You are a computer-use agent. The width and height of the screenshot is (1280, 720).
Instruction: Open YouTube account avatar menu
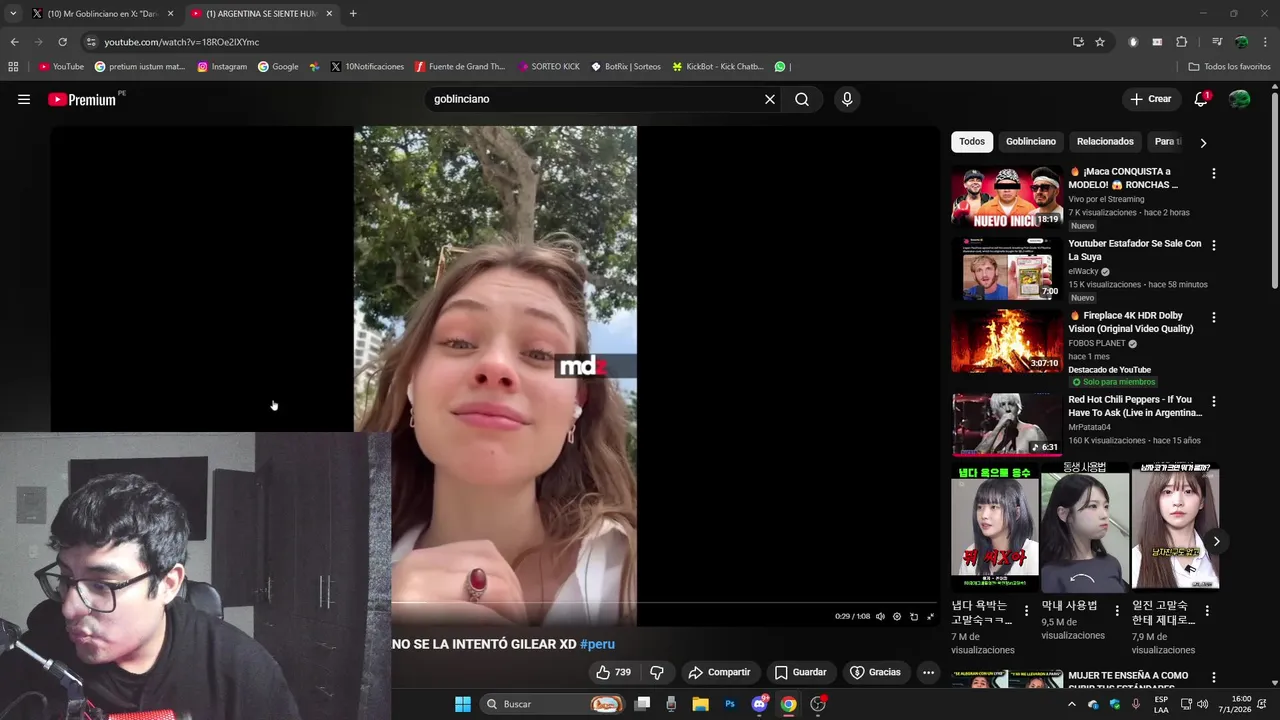1239,99
